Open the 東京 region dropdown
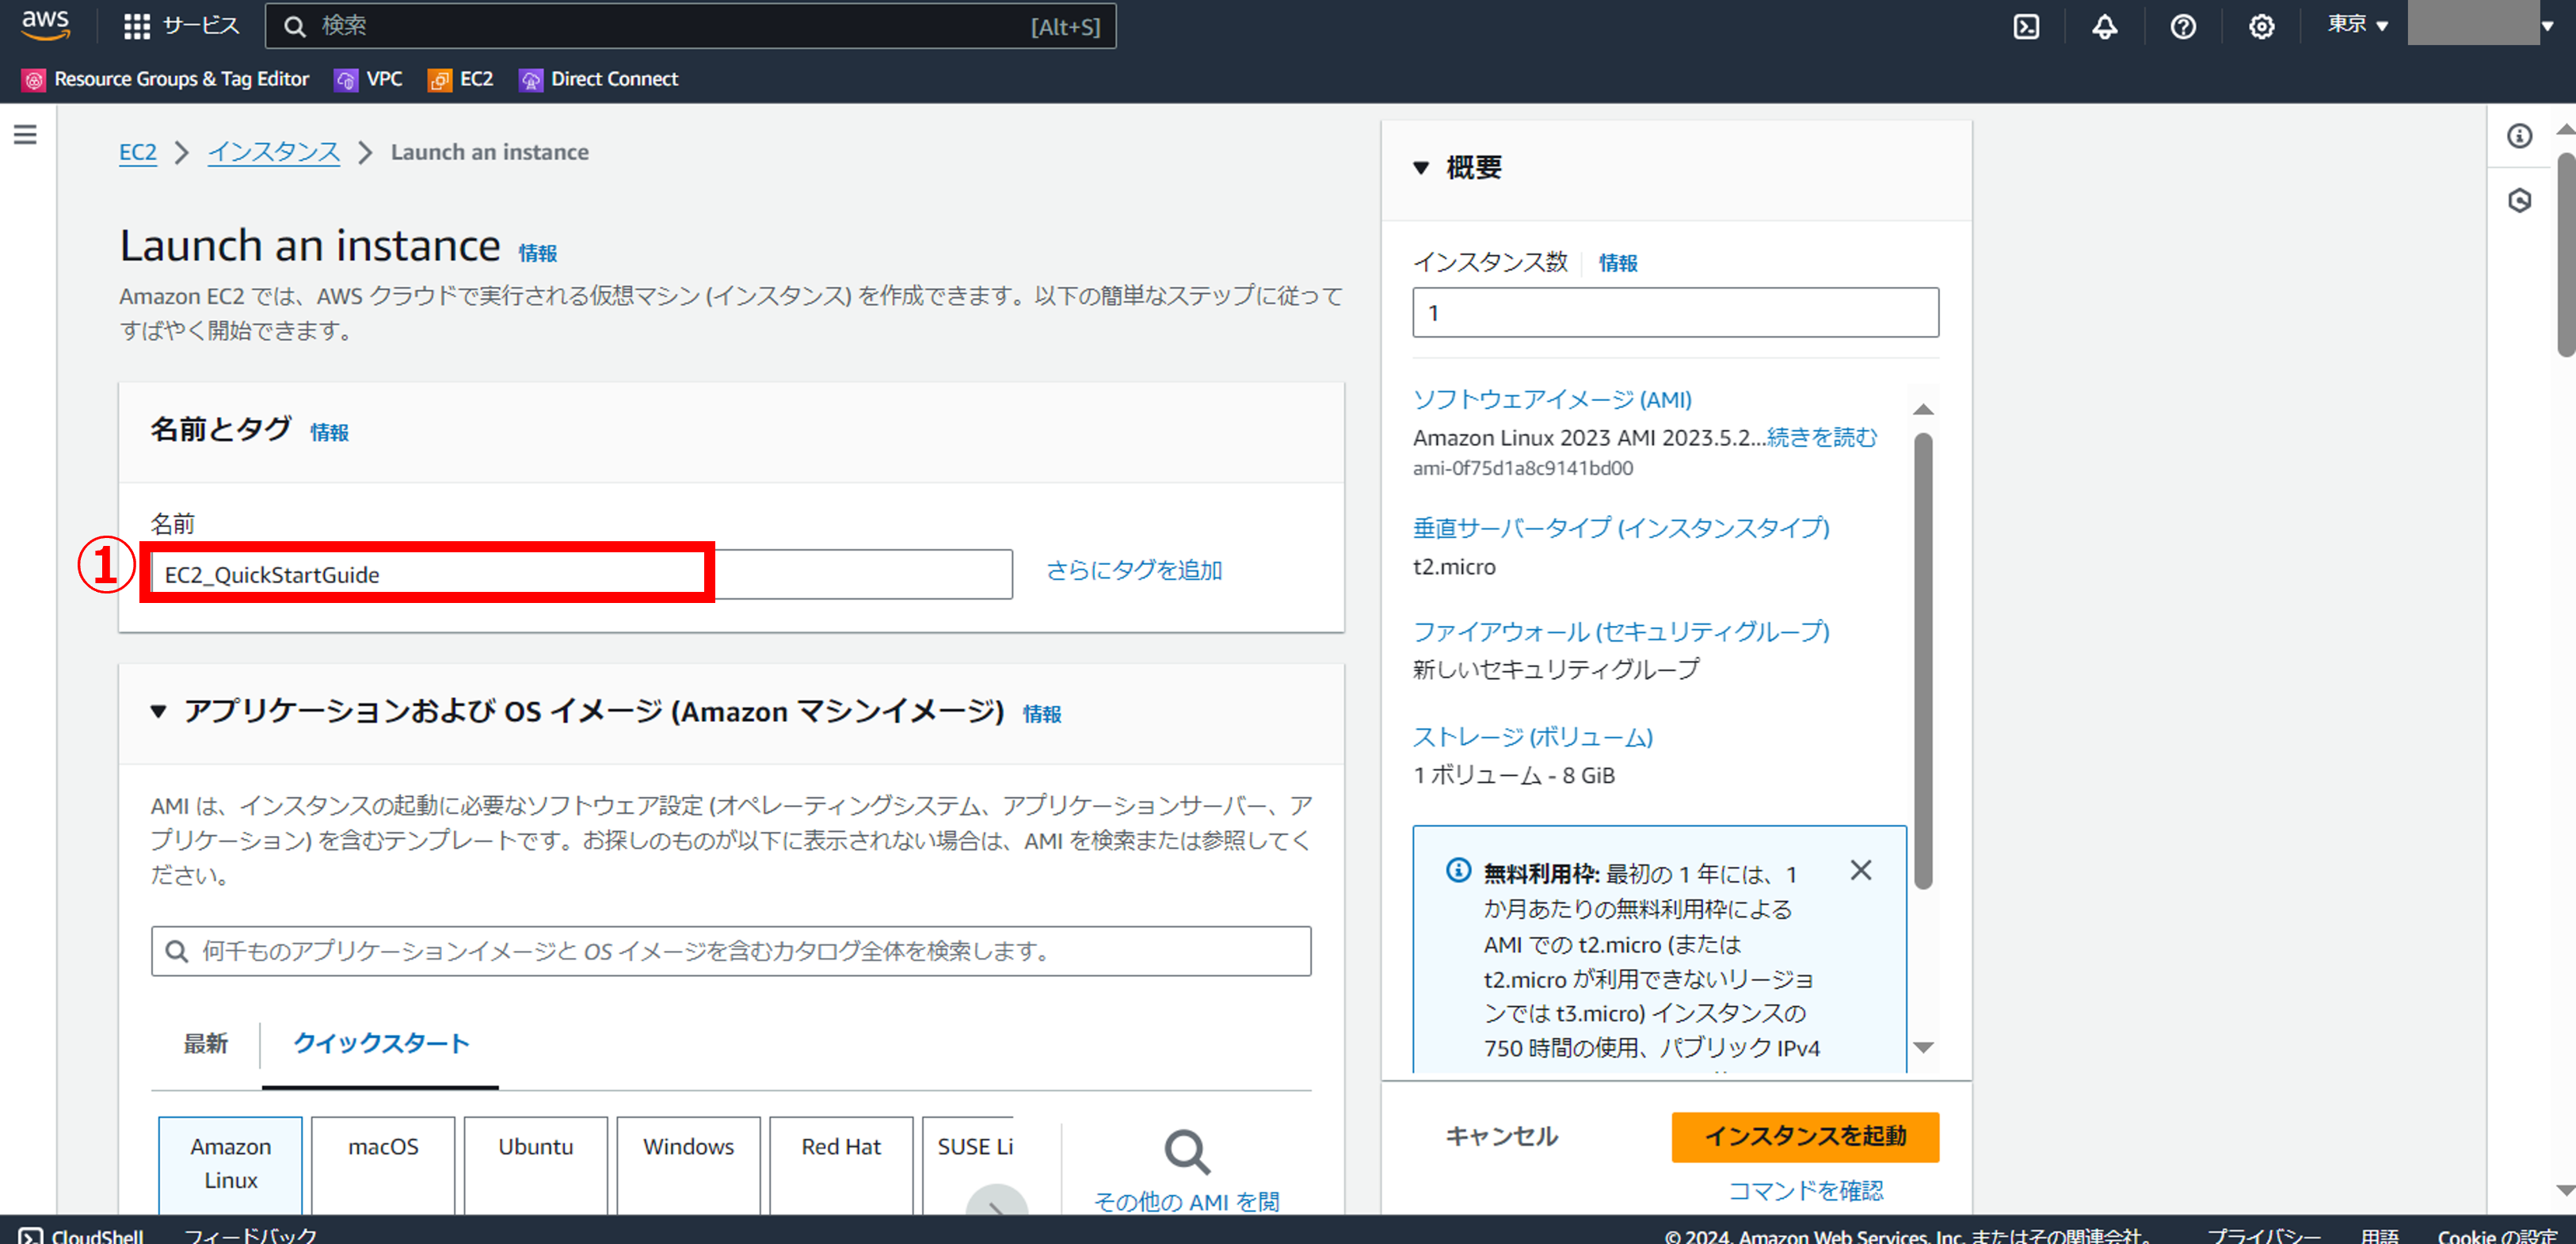This screenshot has width=2576, height=1244. point(2357,25)
